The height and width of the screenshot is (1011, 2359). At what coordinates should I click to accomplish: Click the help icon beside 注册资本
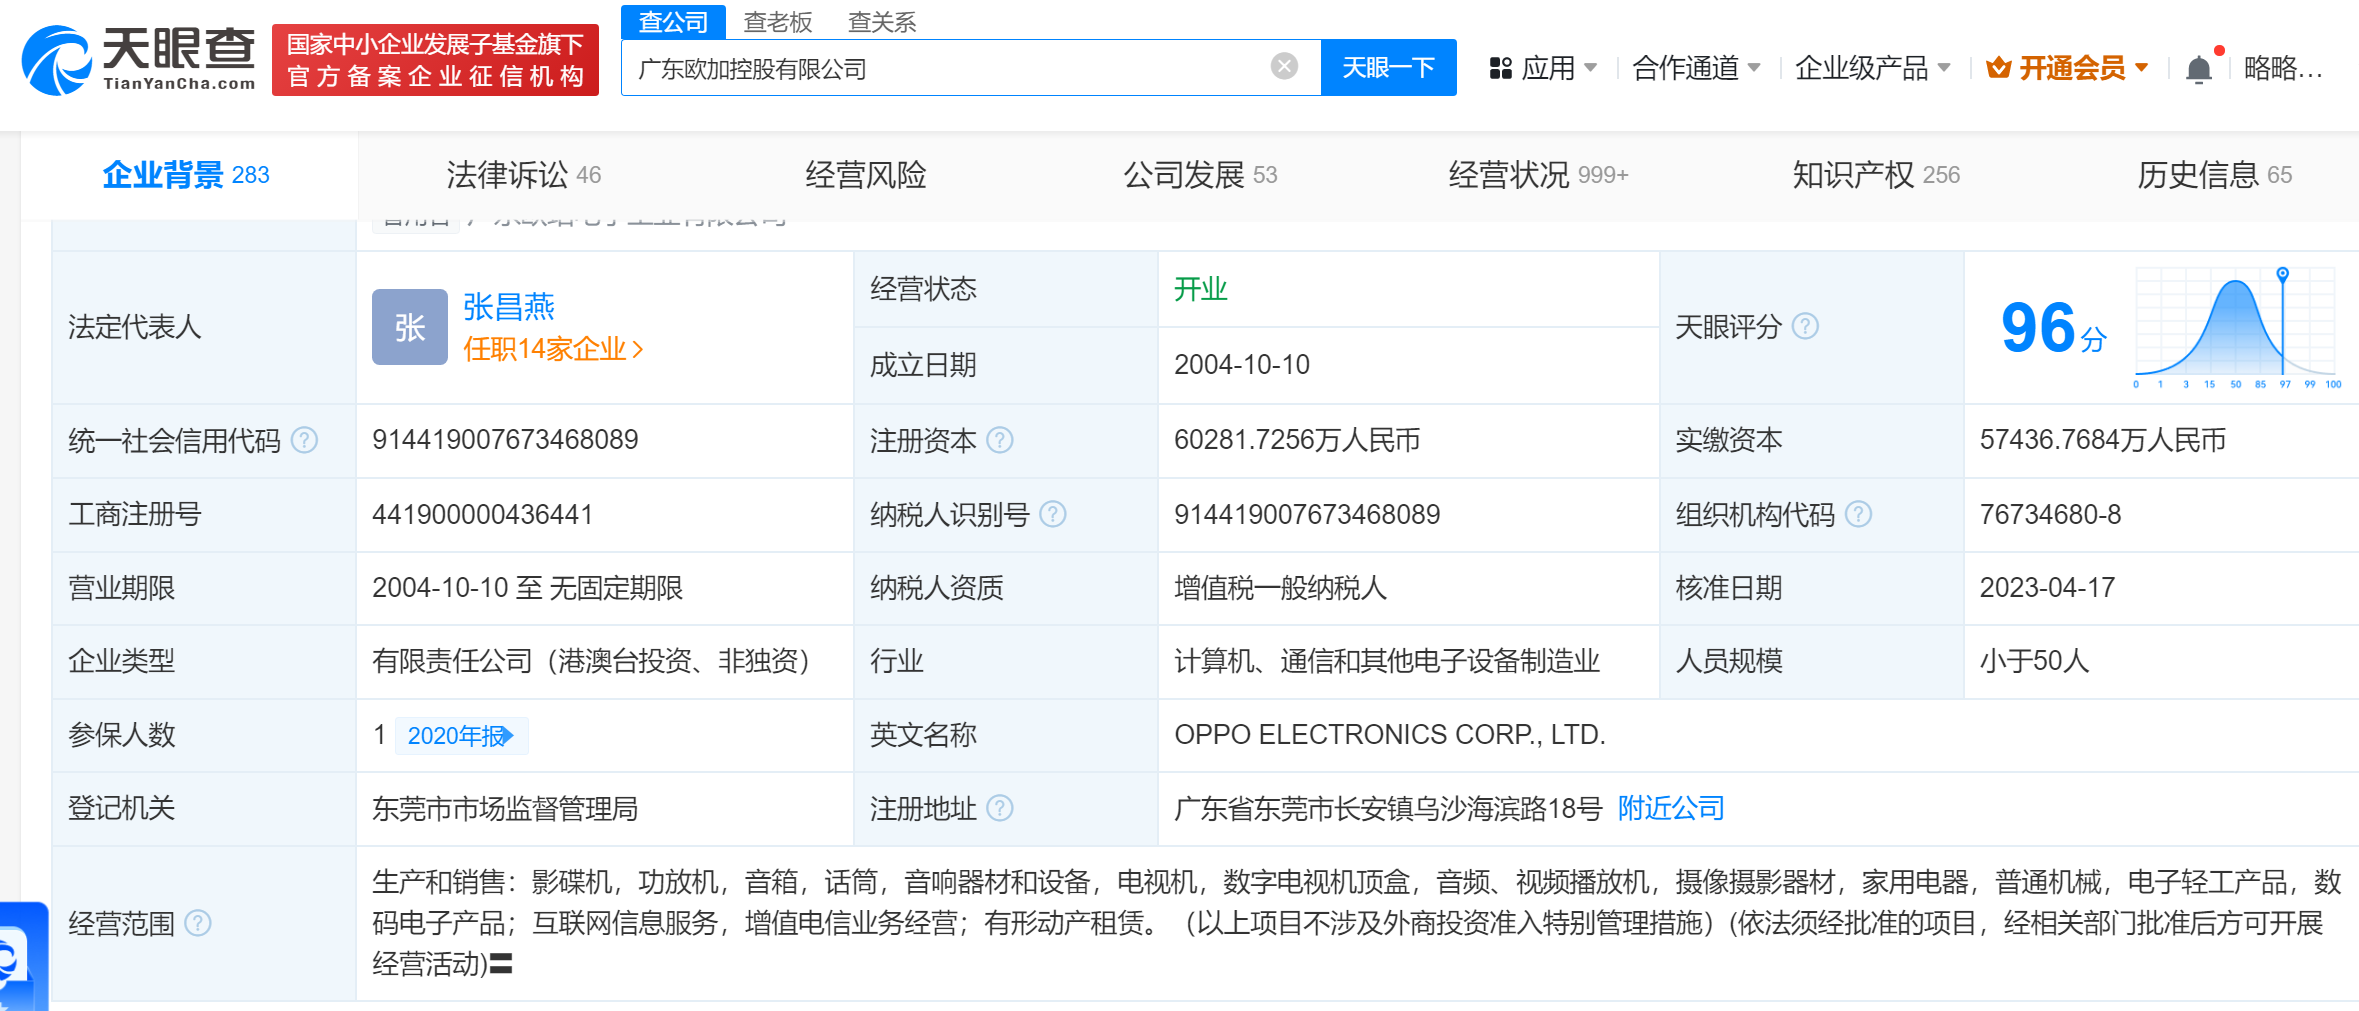pyautogui.click(x=1000, y=440)
